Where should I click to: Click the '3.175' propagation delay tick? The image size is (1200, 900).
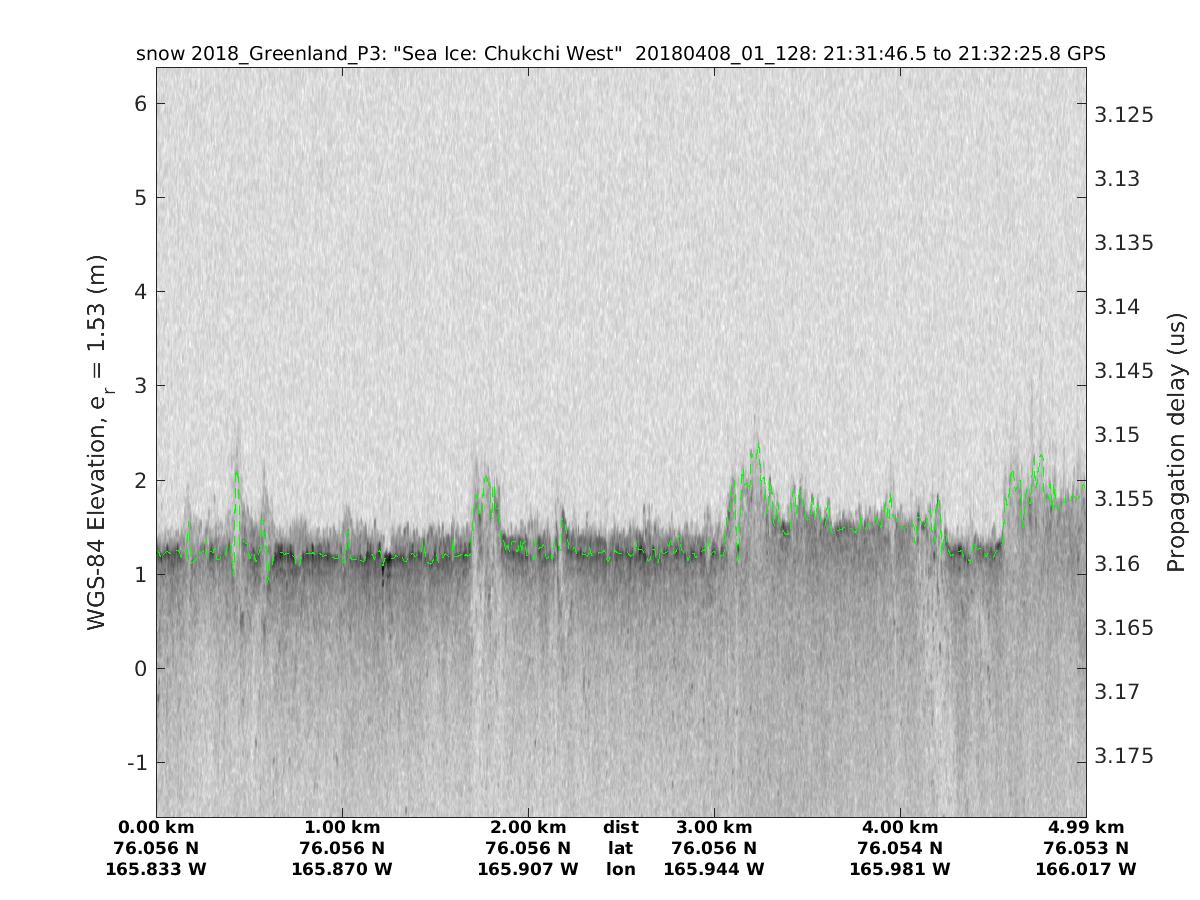click(1125, 756)
